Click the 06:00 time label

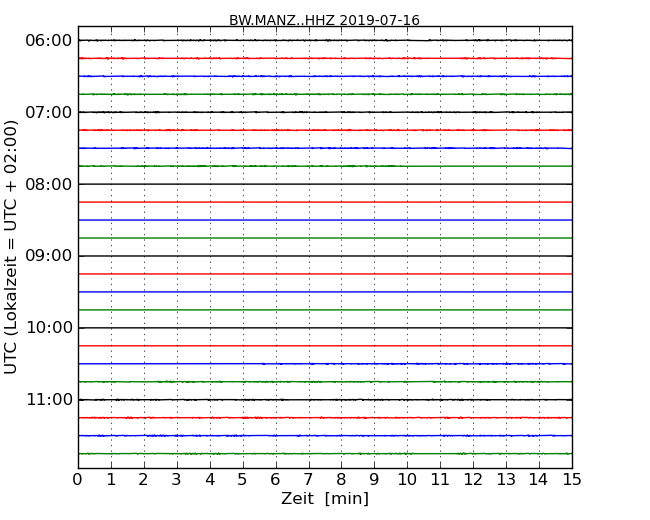coord(49,41)
